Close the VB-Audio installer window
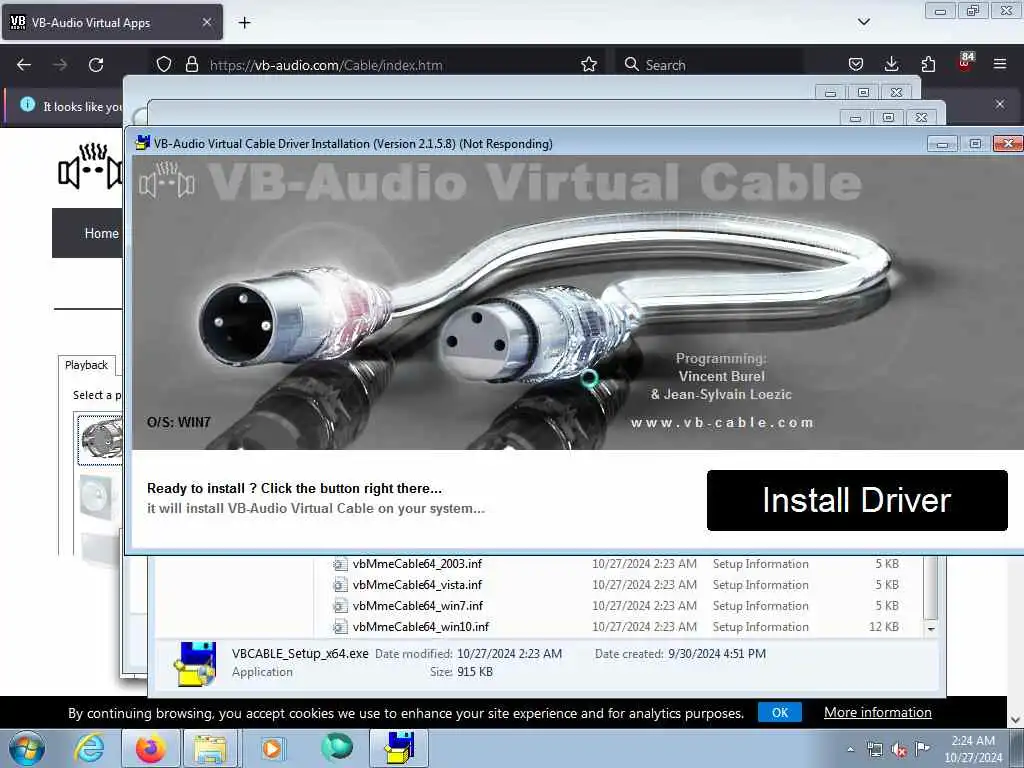1024x768 pixels. [1008, 144]
